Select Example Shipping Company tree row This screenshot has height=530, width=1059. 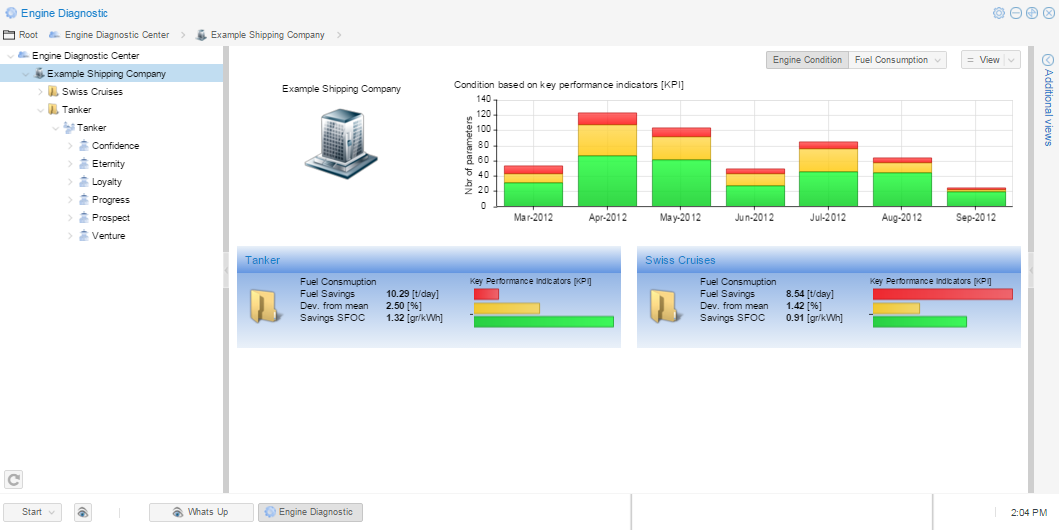click(111, 74)
